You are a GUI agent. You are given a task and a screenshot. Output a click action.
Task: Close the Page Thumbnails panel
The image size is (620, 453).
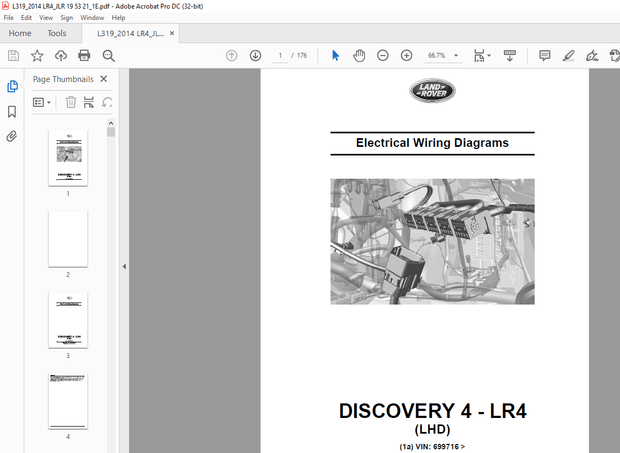coord(104,79)
